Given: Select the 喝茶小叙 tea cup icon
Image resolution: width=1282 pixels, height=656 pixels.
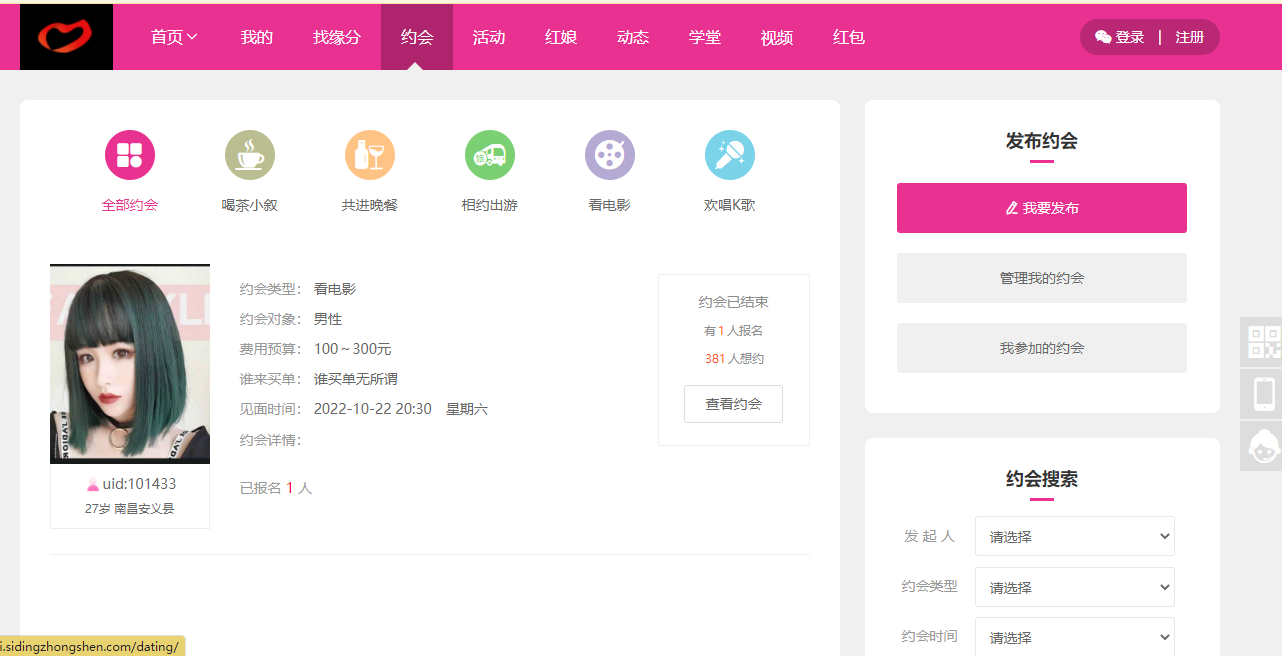Looking at the screenshot, I should [x=250, y=155].
